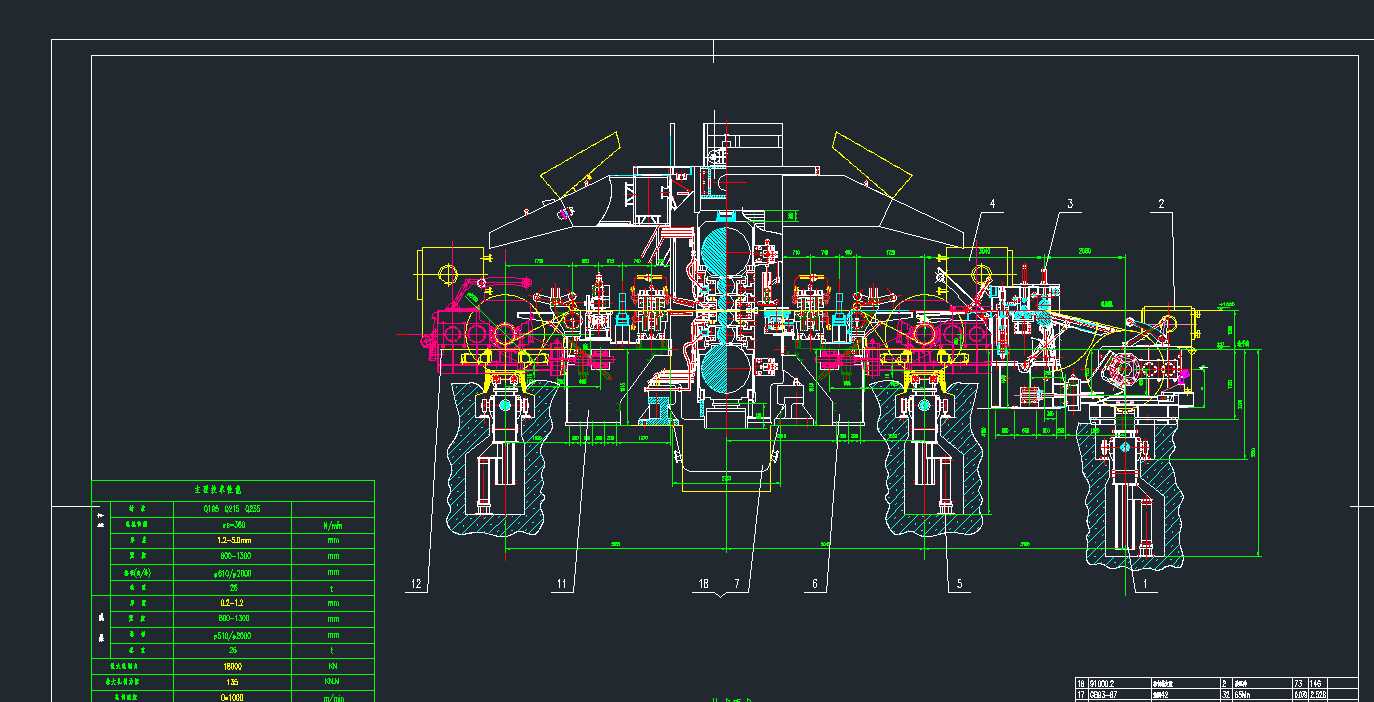The width and height of the screenshot is (1374, 702).
Task: Click part callout number 5
Action: click(x=959, y=584)
